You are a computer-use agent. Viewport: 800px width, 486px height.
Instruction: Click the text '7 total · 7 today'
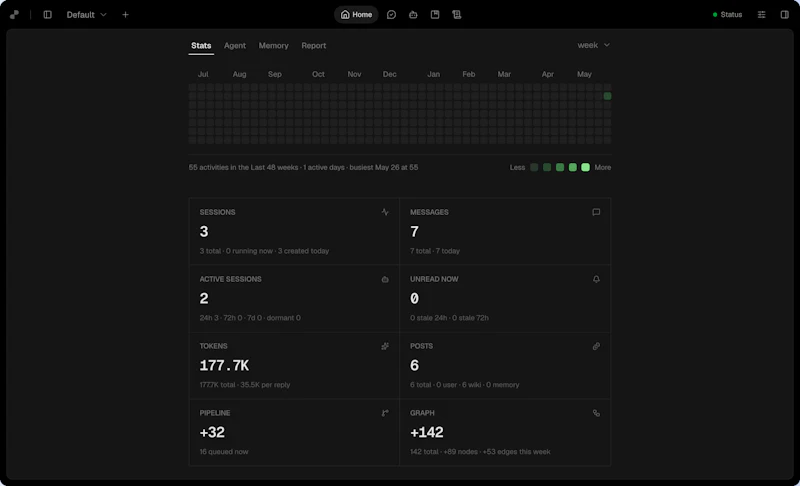click(x=435, y=251)
